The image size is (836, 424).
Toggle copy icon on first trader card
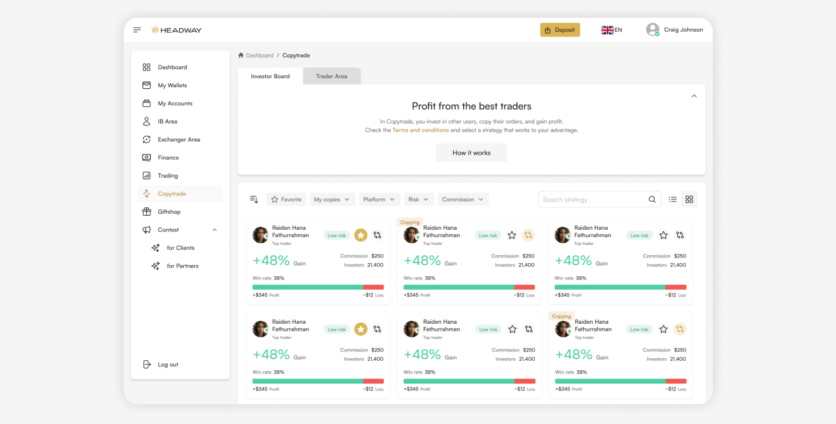coord(377,235)
